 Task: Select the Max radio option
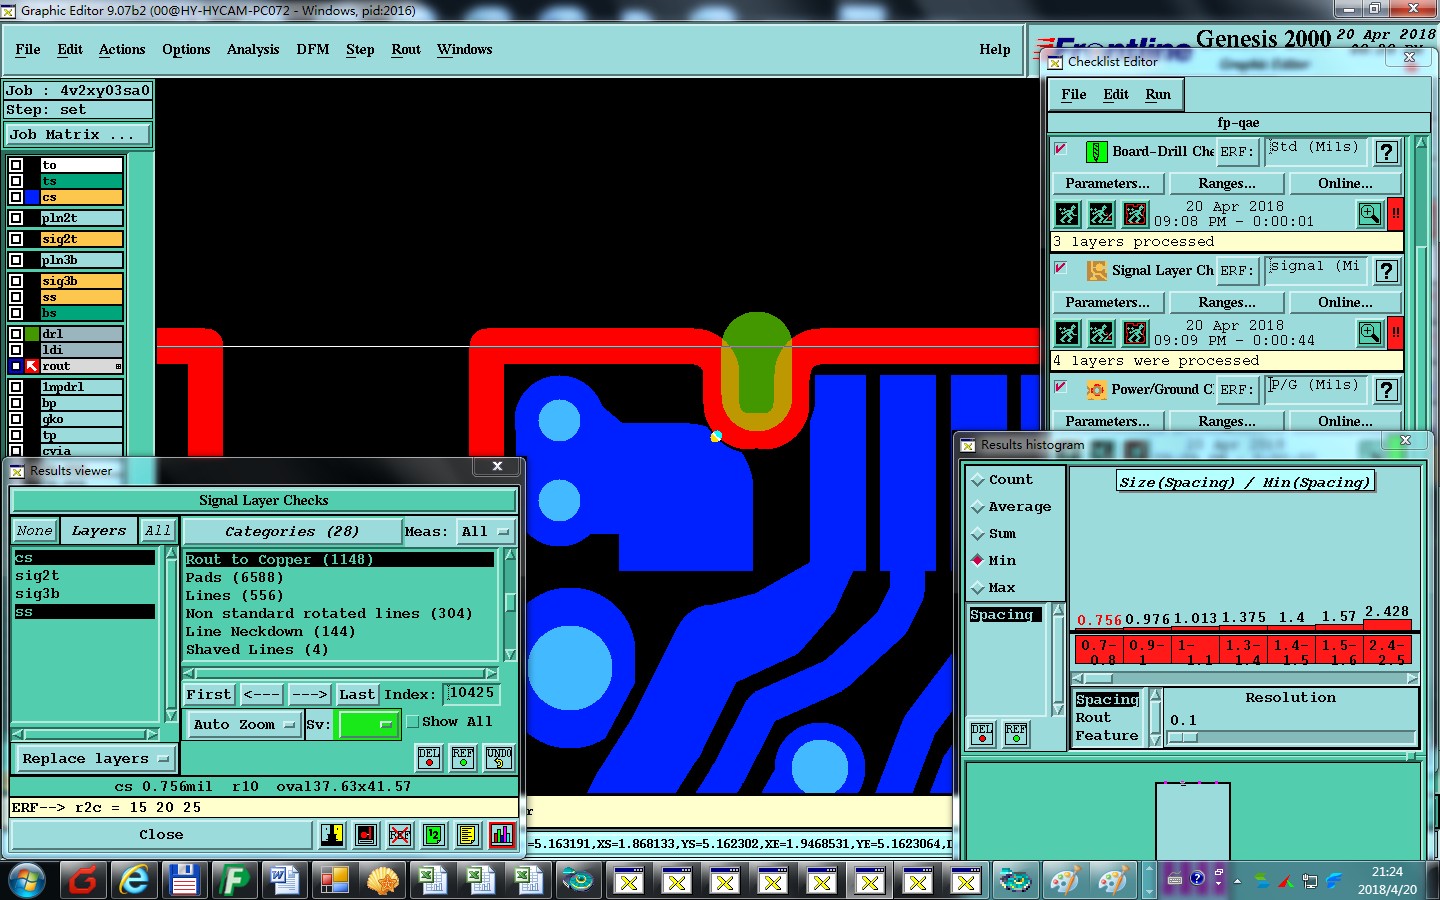978,588
